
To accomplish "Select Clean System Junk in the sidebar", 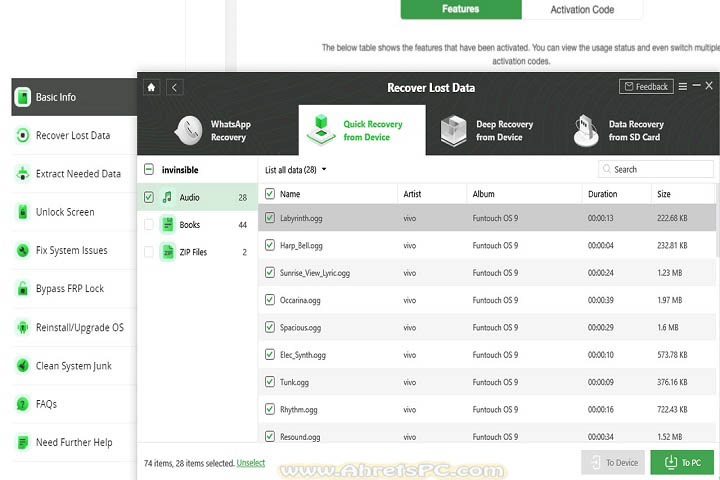I will pyautogui.click(x=73, y=366).
